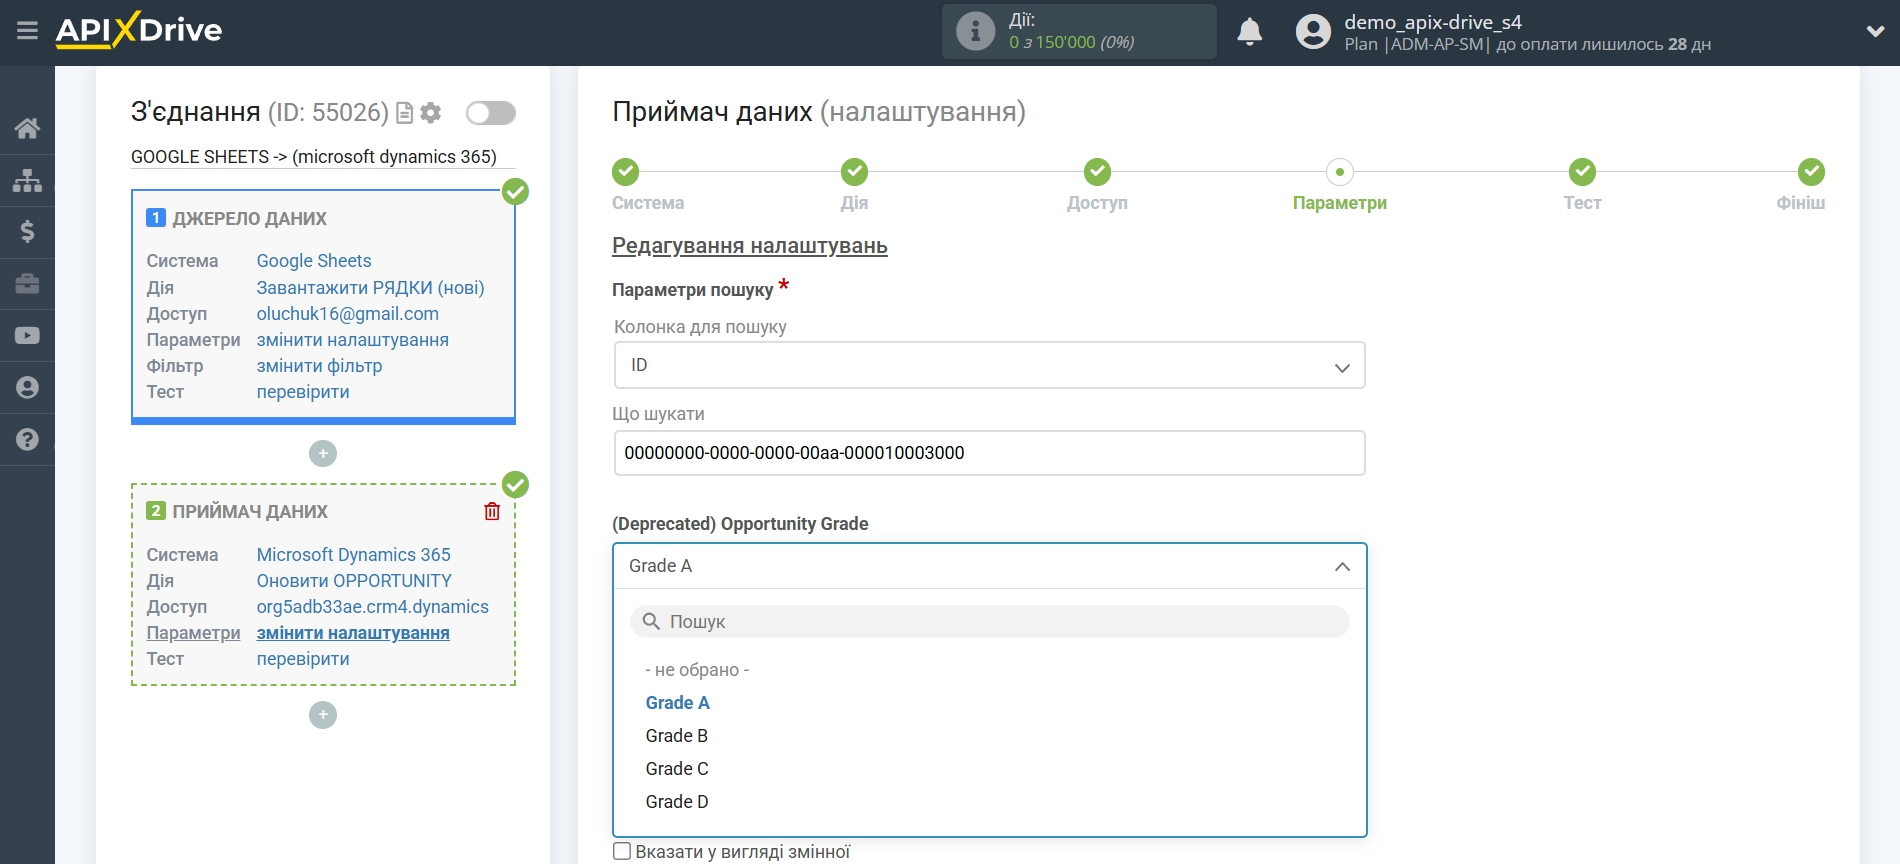Open 'Завантажити РЯДКИ (нові)' action link
Viewport: 1900px width, 864px height.
click(370, 288)
